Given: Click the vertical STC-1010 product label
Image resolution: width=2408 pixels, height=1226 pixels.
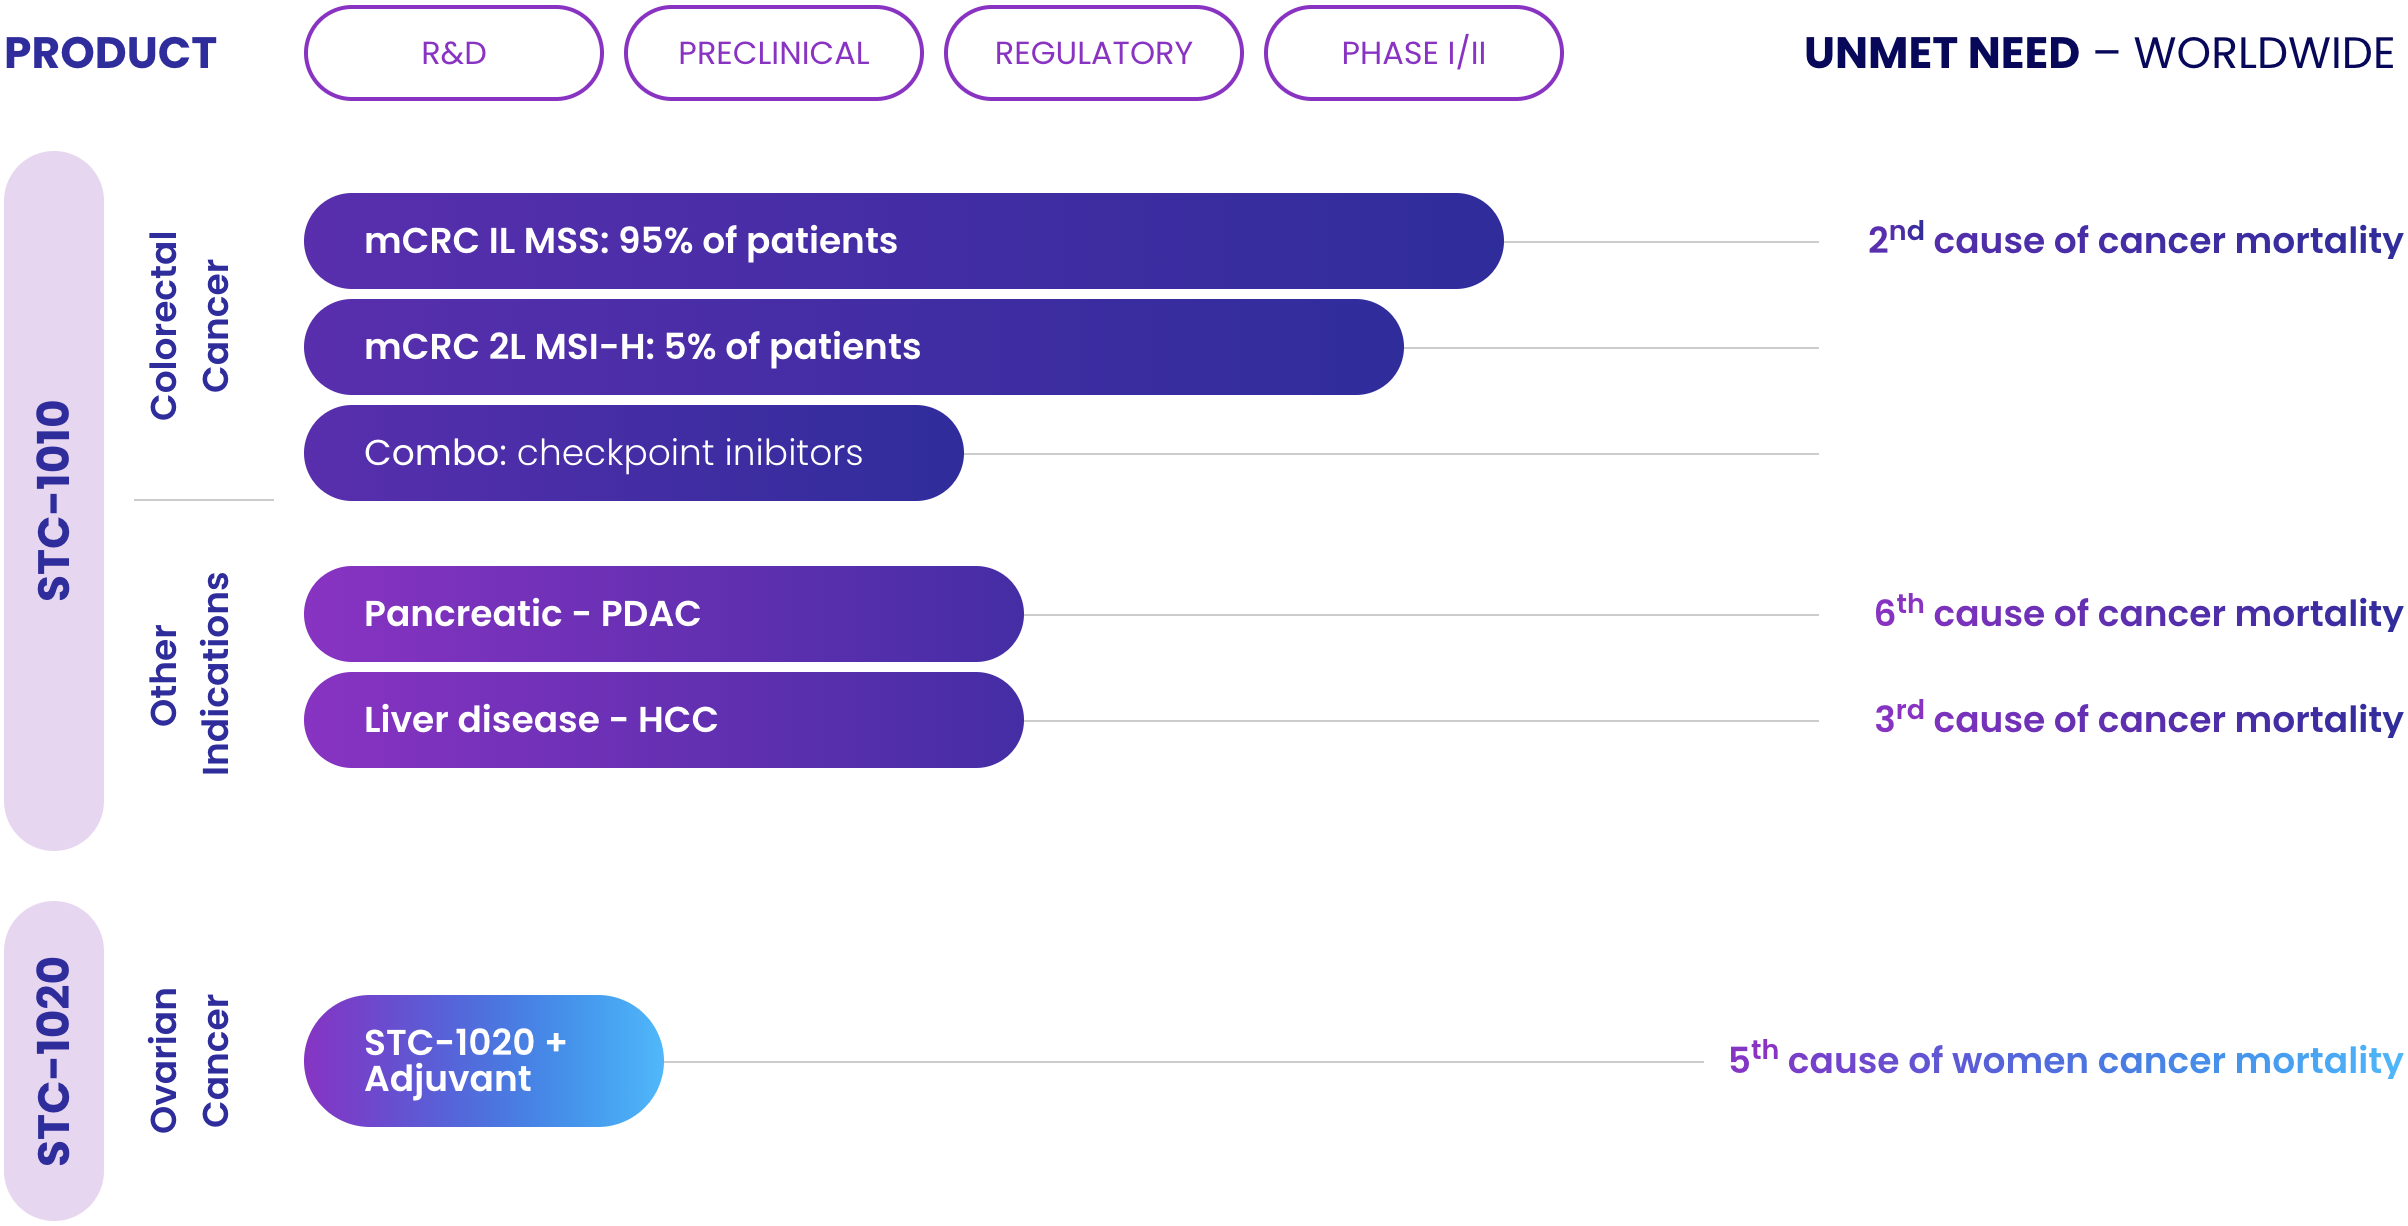Looking at the screenshot, I should point(54,500).
